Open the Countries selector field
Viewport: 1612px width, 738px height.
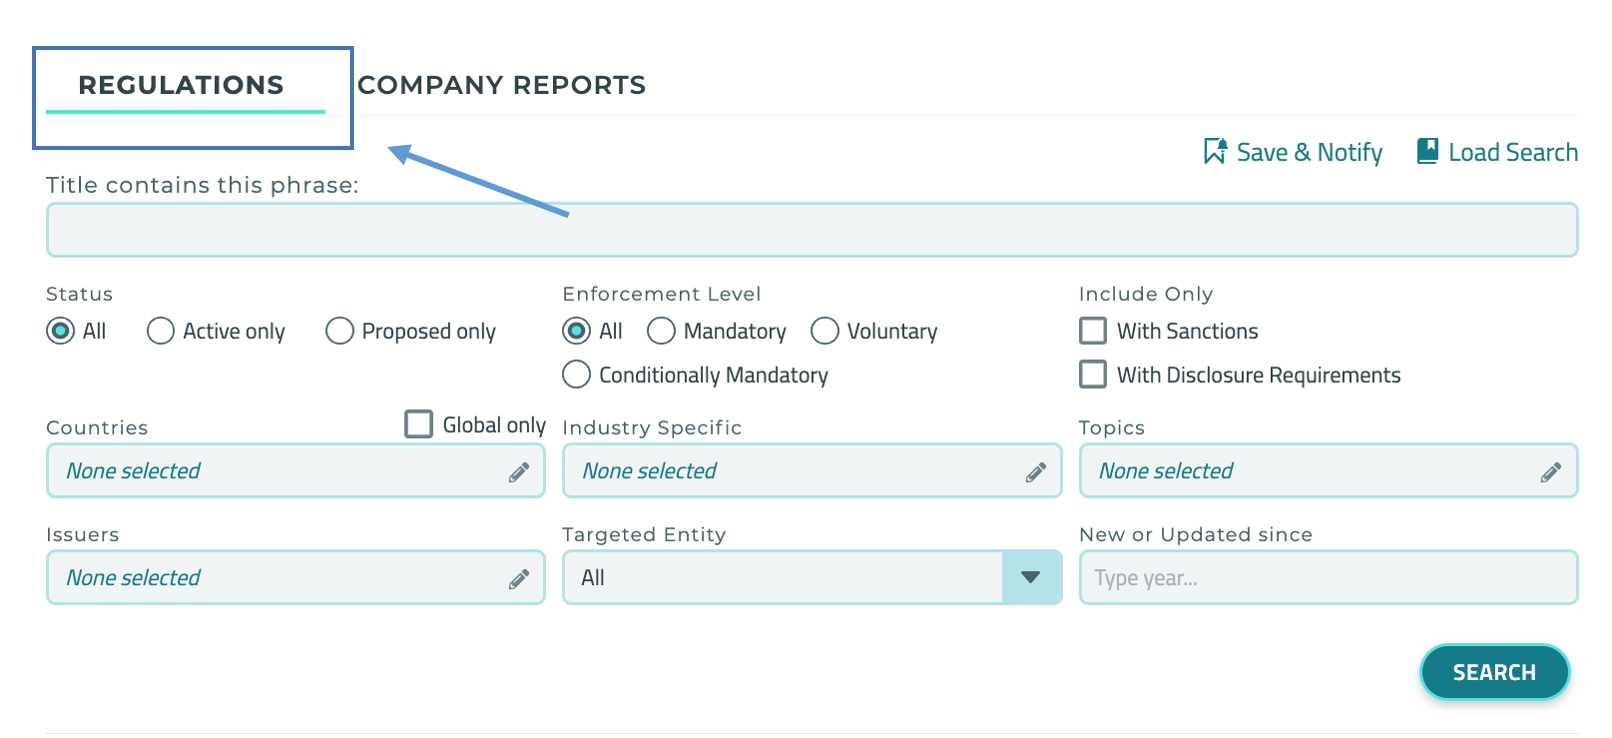pyautogui.click(x=296, y=471)
